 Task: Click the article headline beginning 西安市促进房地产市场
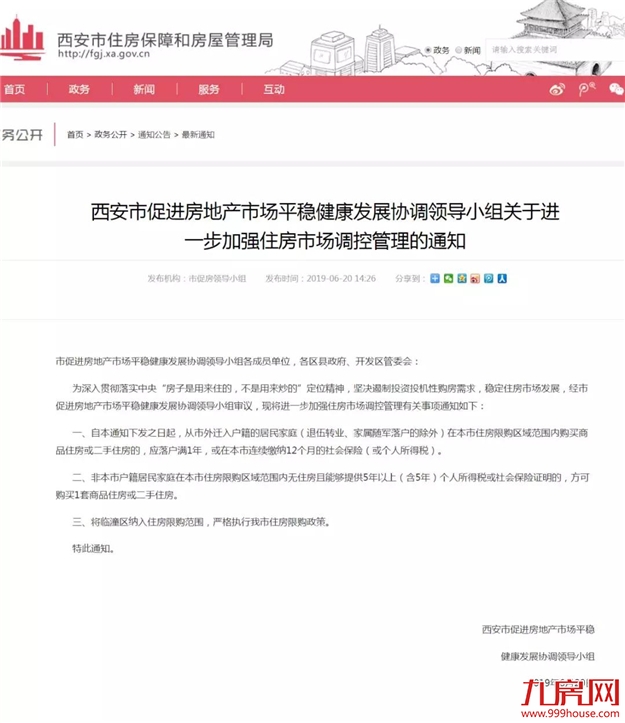325,226
